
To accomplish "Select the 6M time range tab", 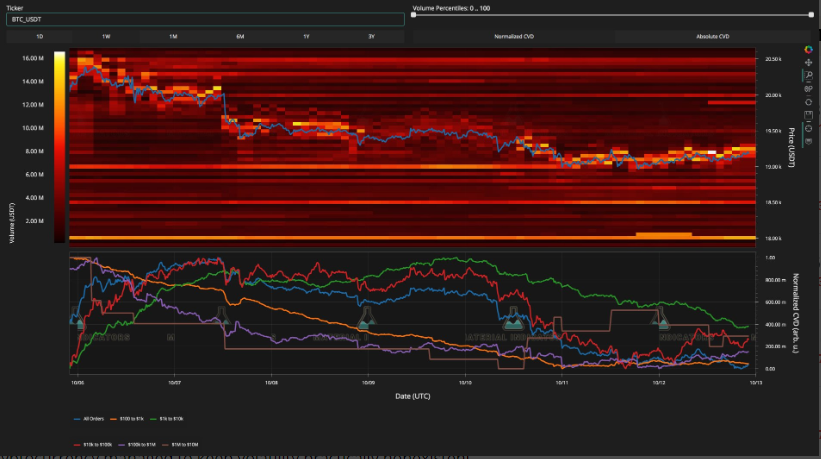I will [240, 37].
